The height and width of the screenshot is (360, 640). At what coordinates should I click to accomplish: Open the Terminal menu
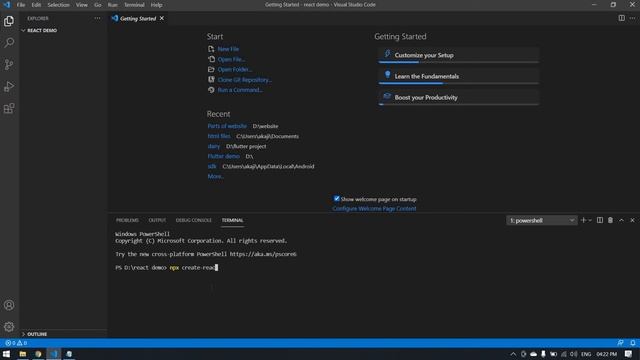click(134, 5)
